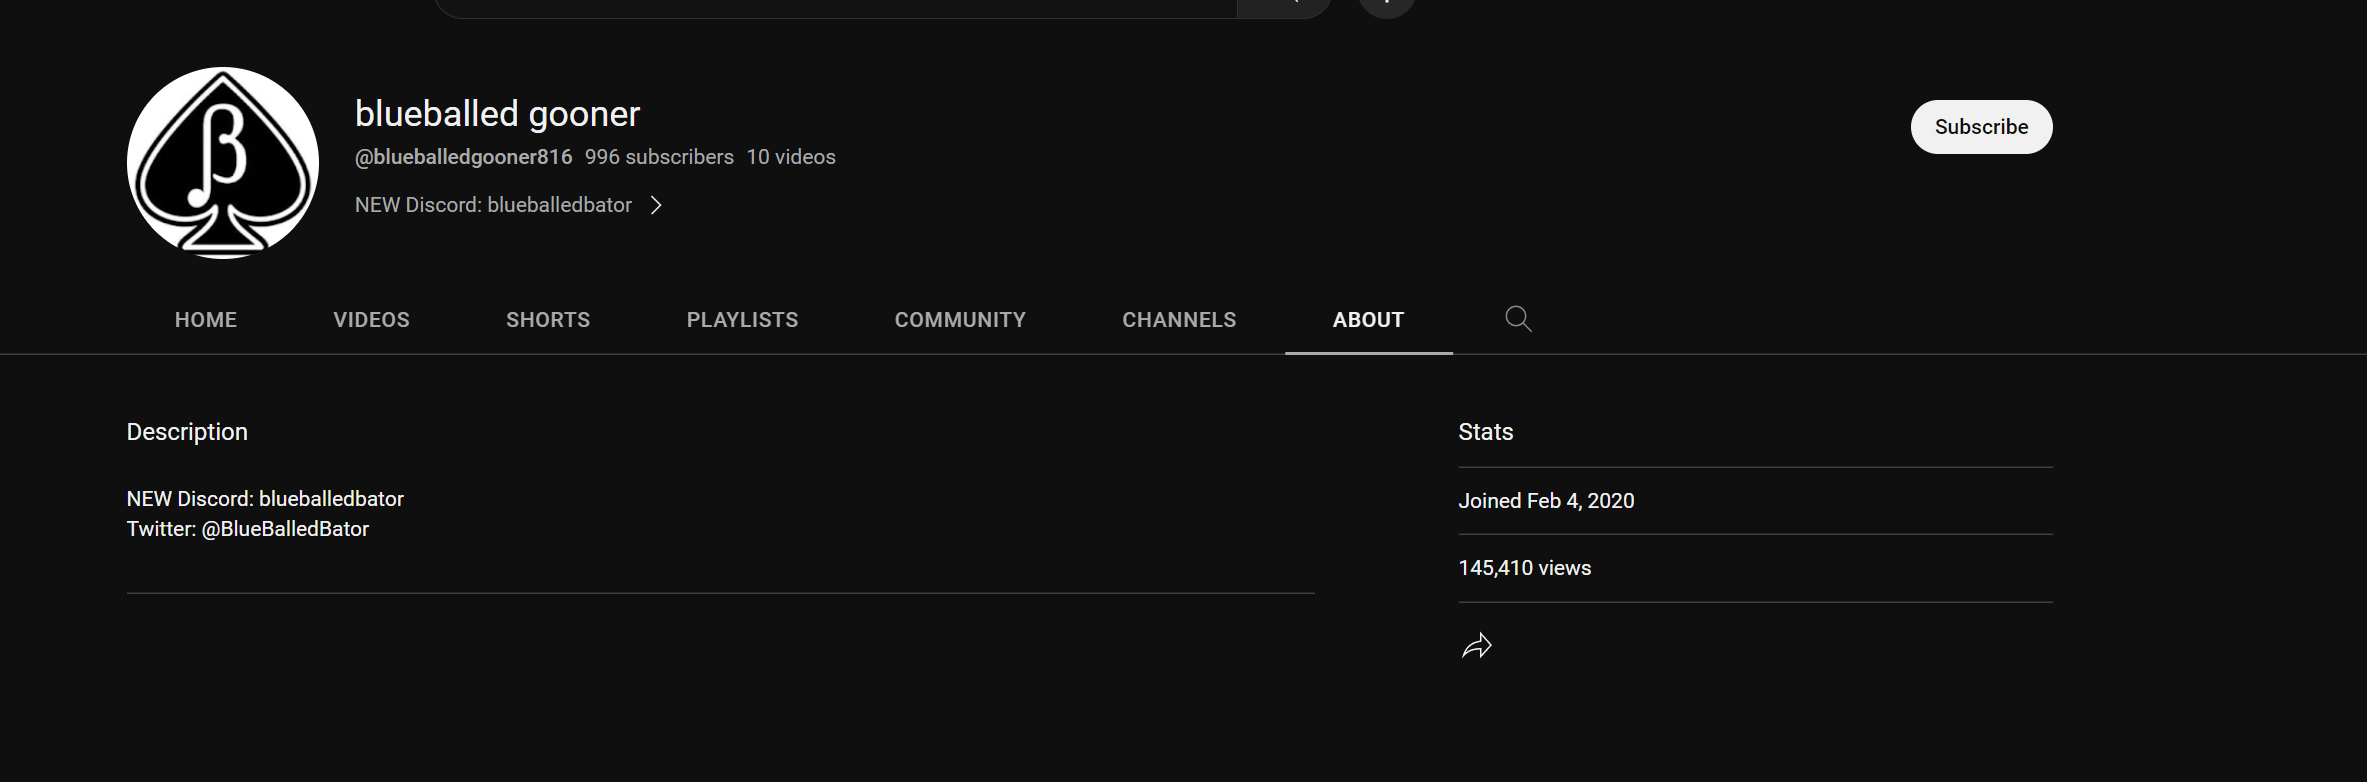
Task: Click the Twitter handle line in Description
Action: (248, 529)
